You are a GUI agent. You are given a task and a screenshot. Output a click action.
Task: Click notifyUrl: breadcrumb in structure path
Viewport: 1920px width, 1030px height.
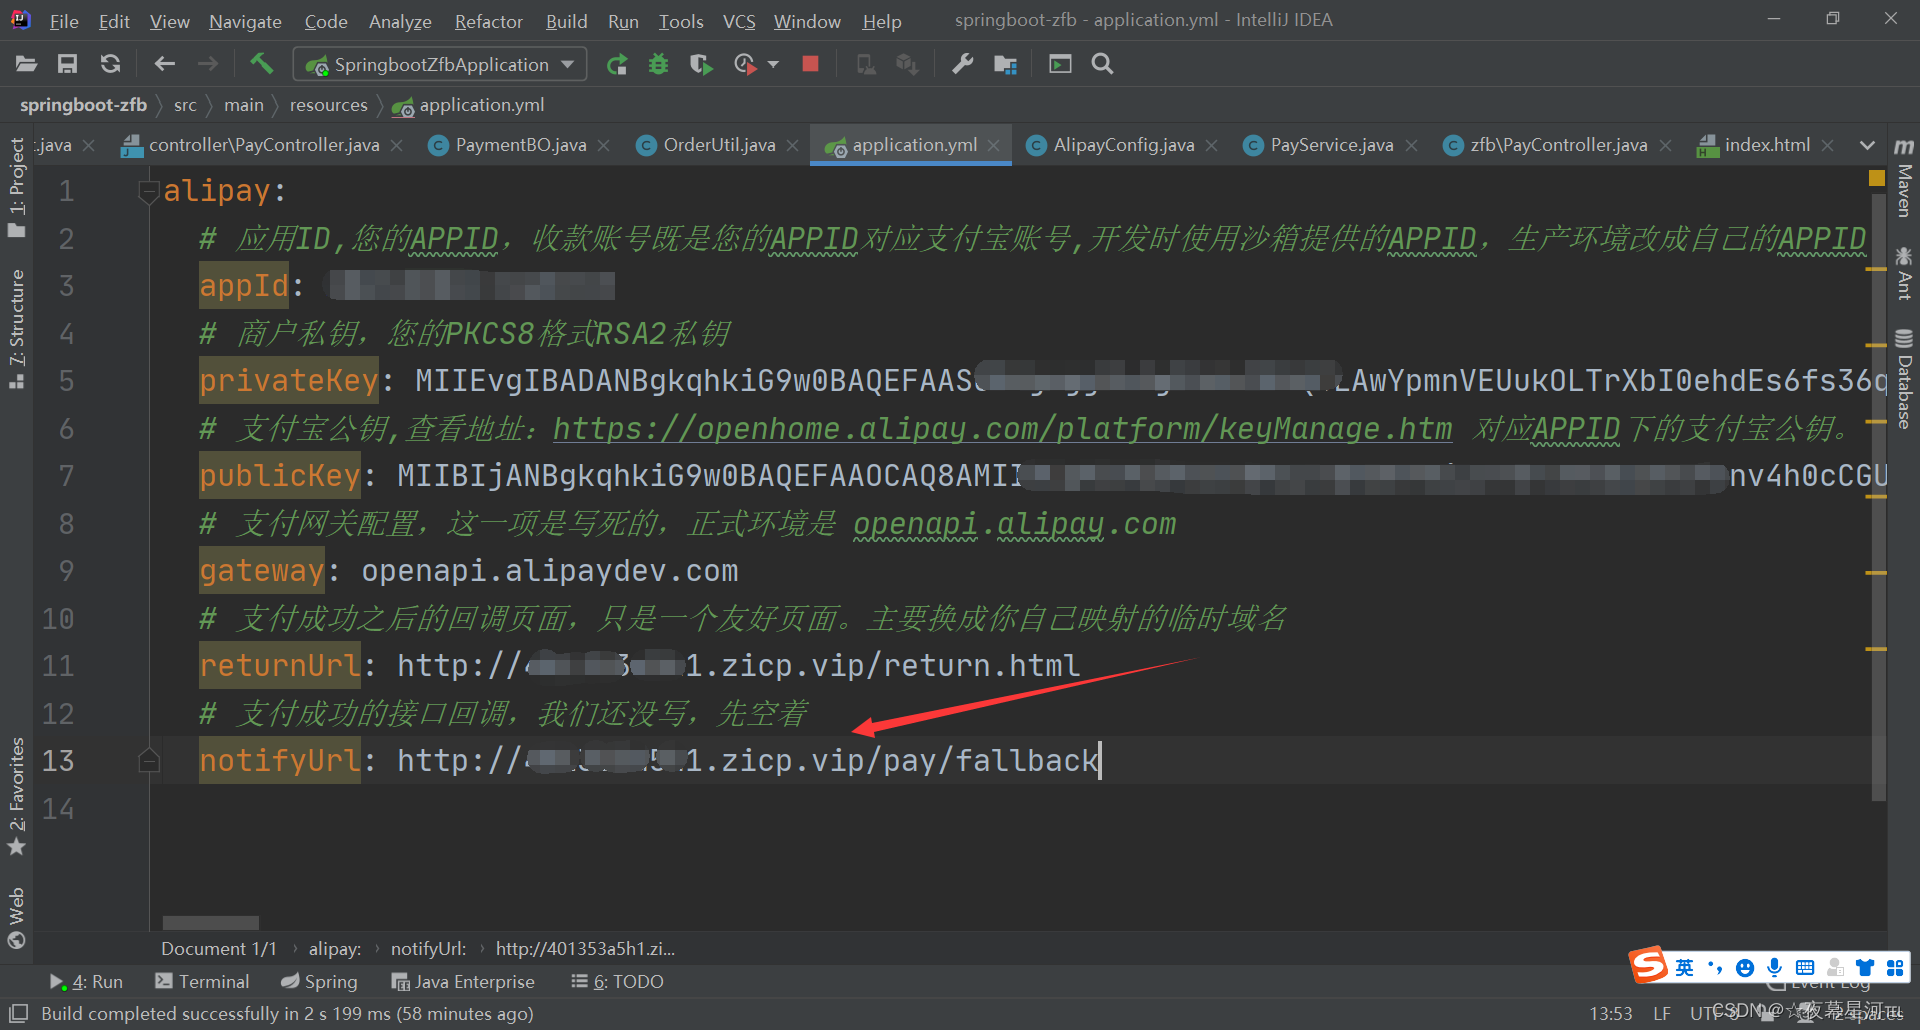click(428, 949)
